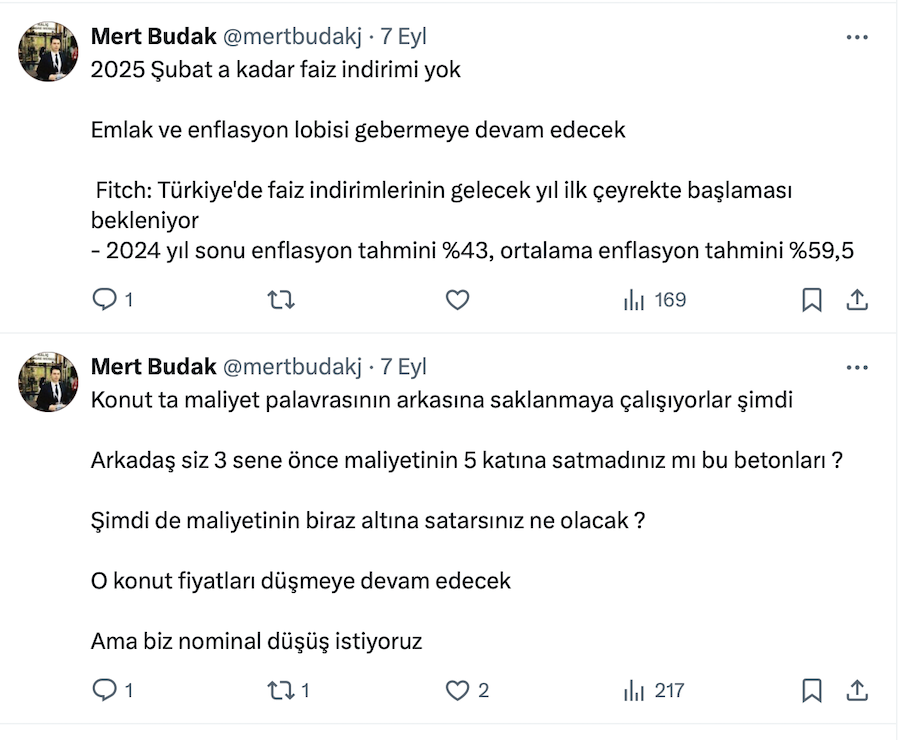Reply to the Fitch faiz indirimi tweet

click(105, 300)
